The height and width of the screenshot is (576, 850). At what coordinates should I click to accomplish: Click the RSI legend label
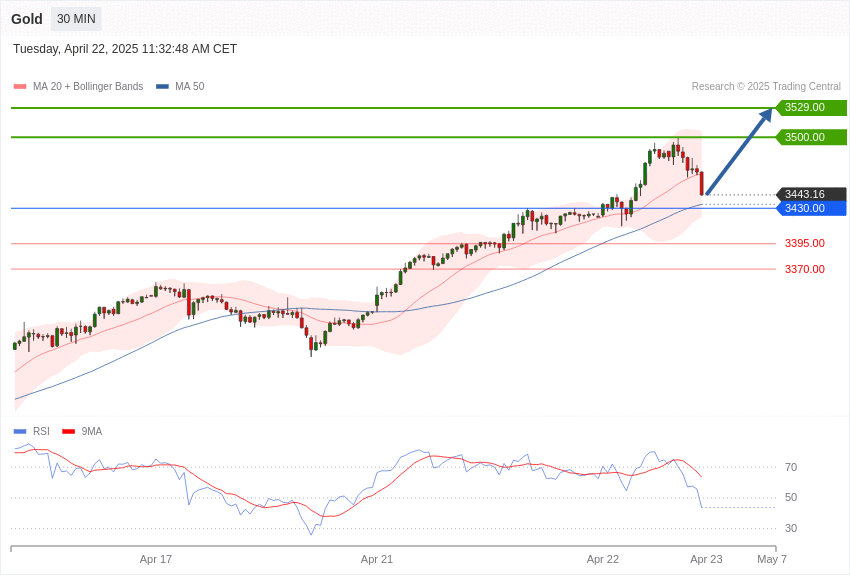[41, 431]
